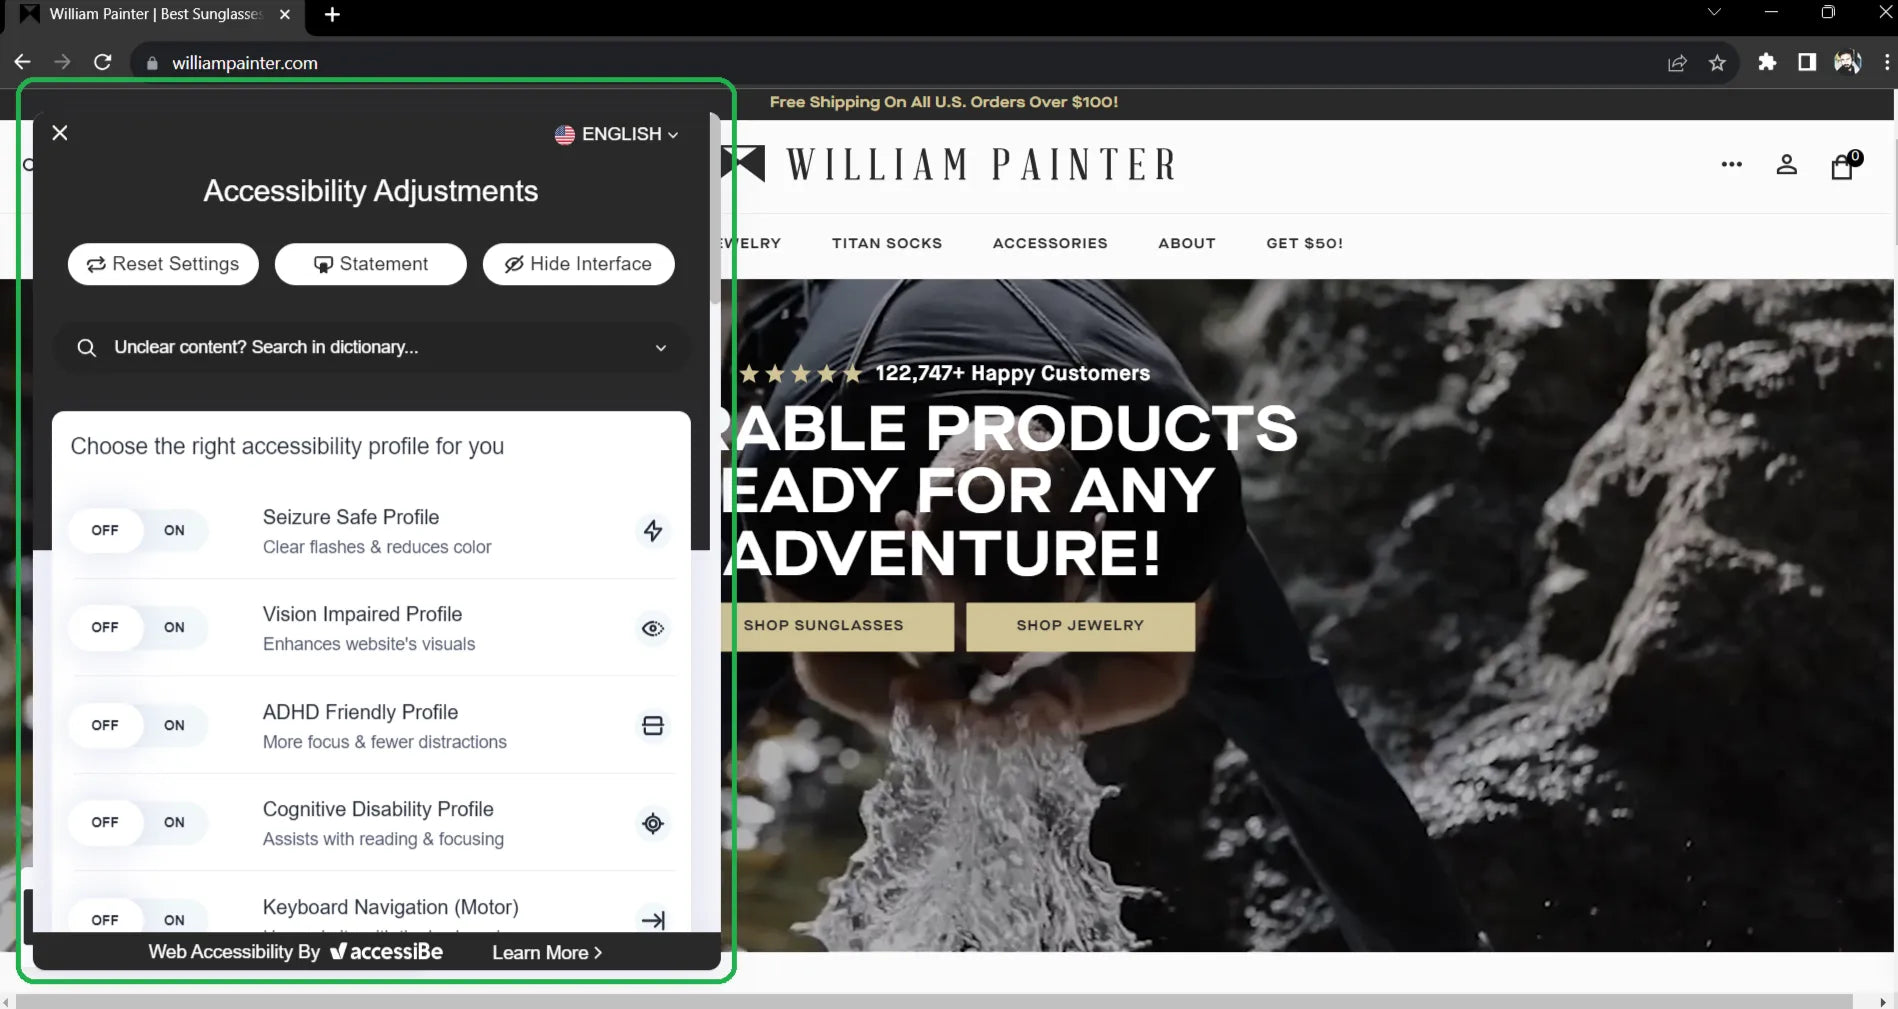Open a new browser tab
Viewport: 1898px width, 1009px height.
332,14
